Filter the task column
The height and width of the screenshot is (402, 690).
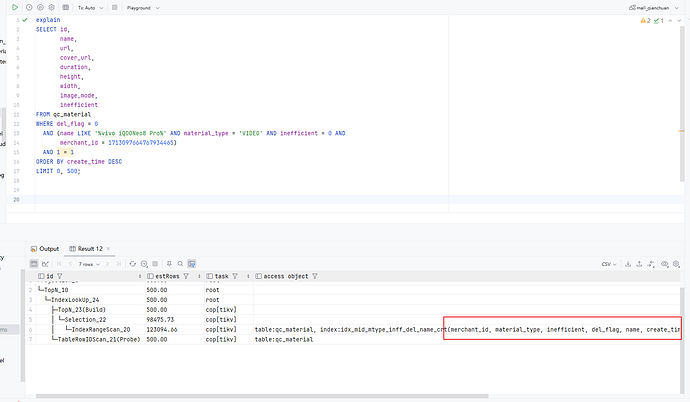pyautogui.click(x=235, y=276)
